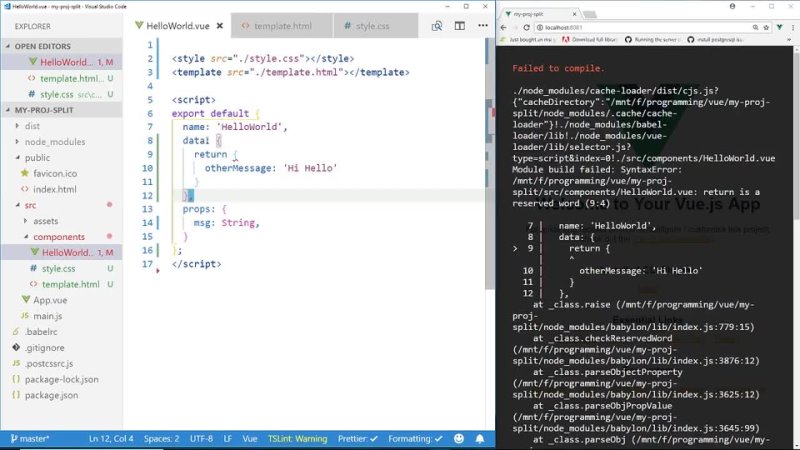Viewport: 800px width, 450px height.
Task: Change language mode via Vue status item
Action: pos(249,439)
